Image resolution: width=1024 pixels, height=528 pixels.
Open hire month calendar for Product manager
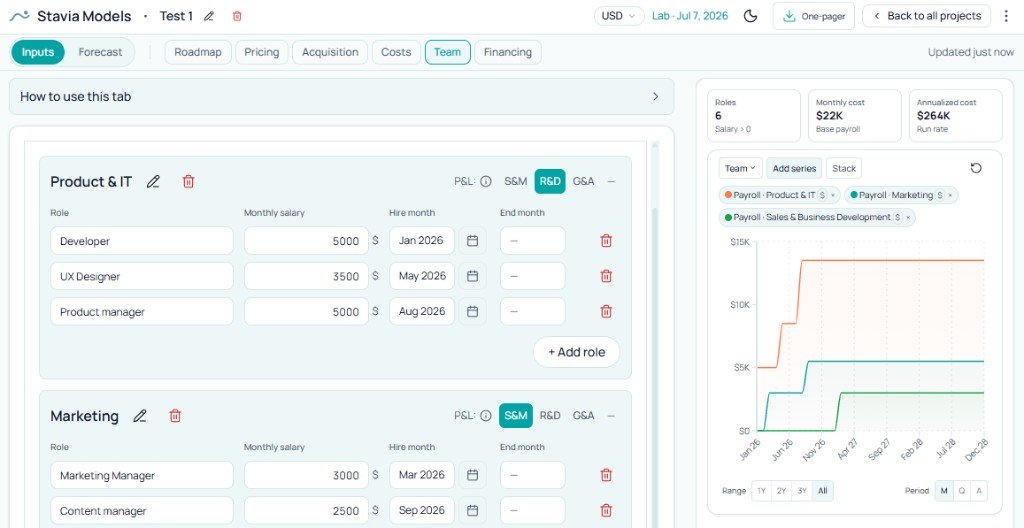(x=472, y=311)
